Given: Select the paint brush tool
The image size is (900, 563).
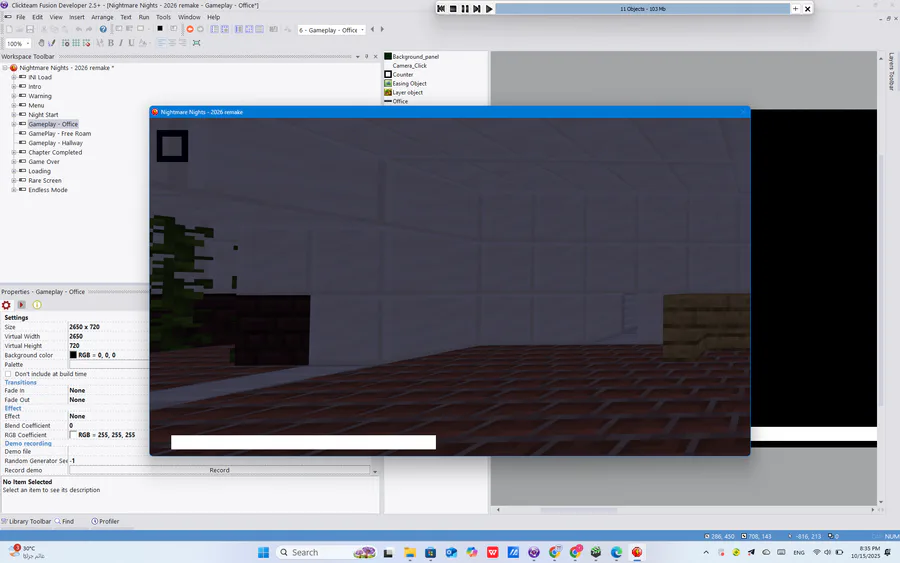Looking at the screenshot, I should coord(52,43).
